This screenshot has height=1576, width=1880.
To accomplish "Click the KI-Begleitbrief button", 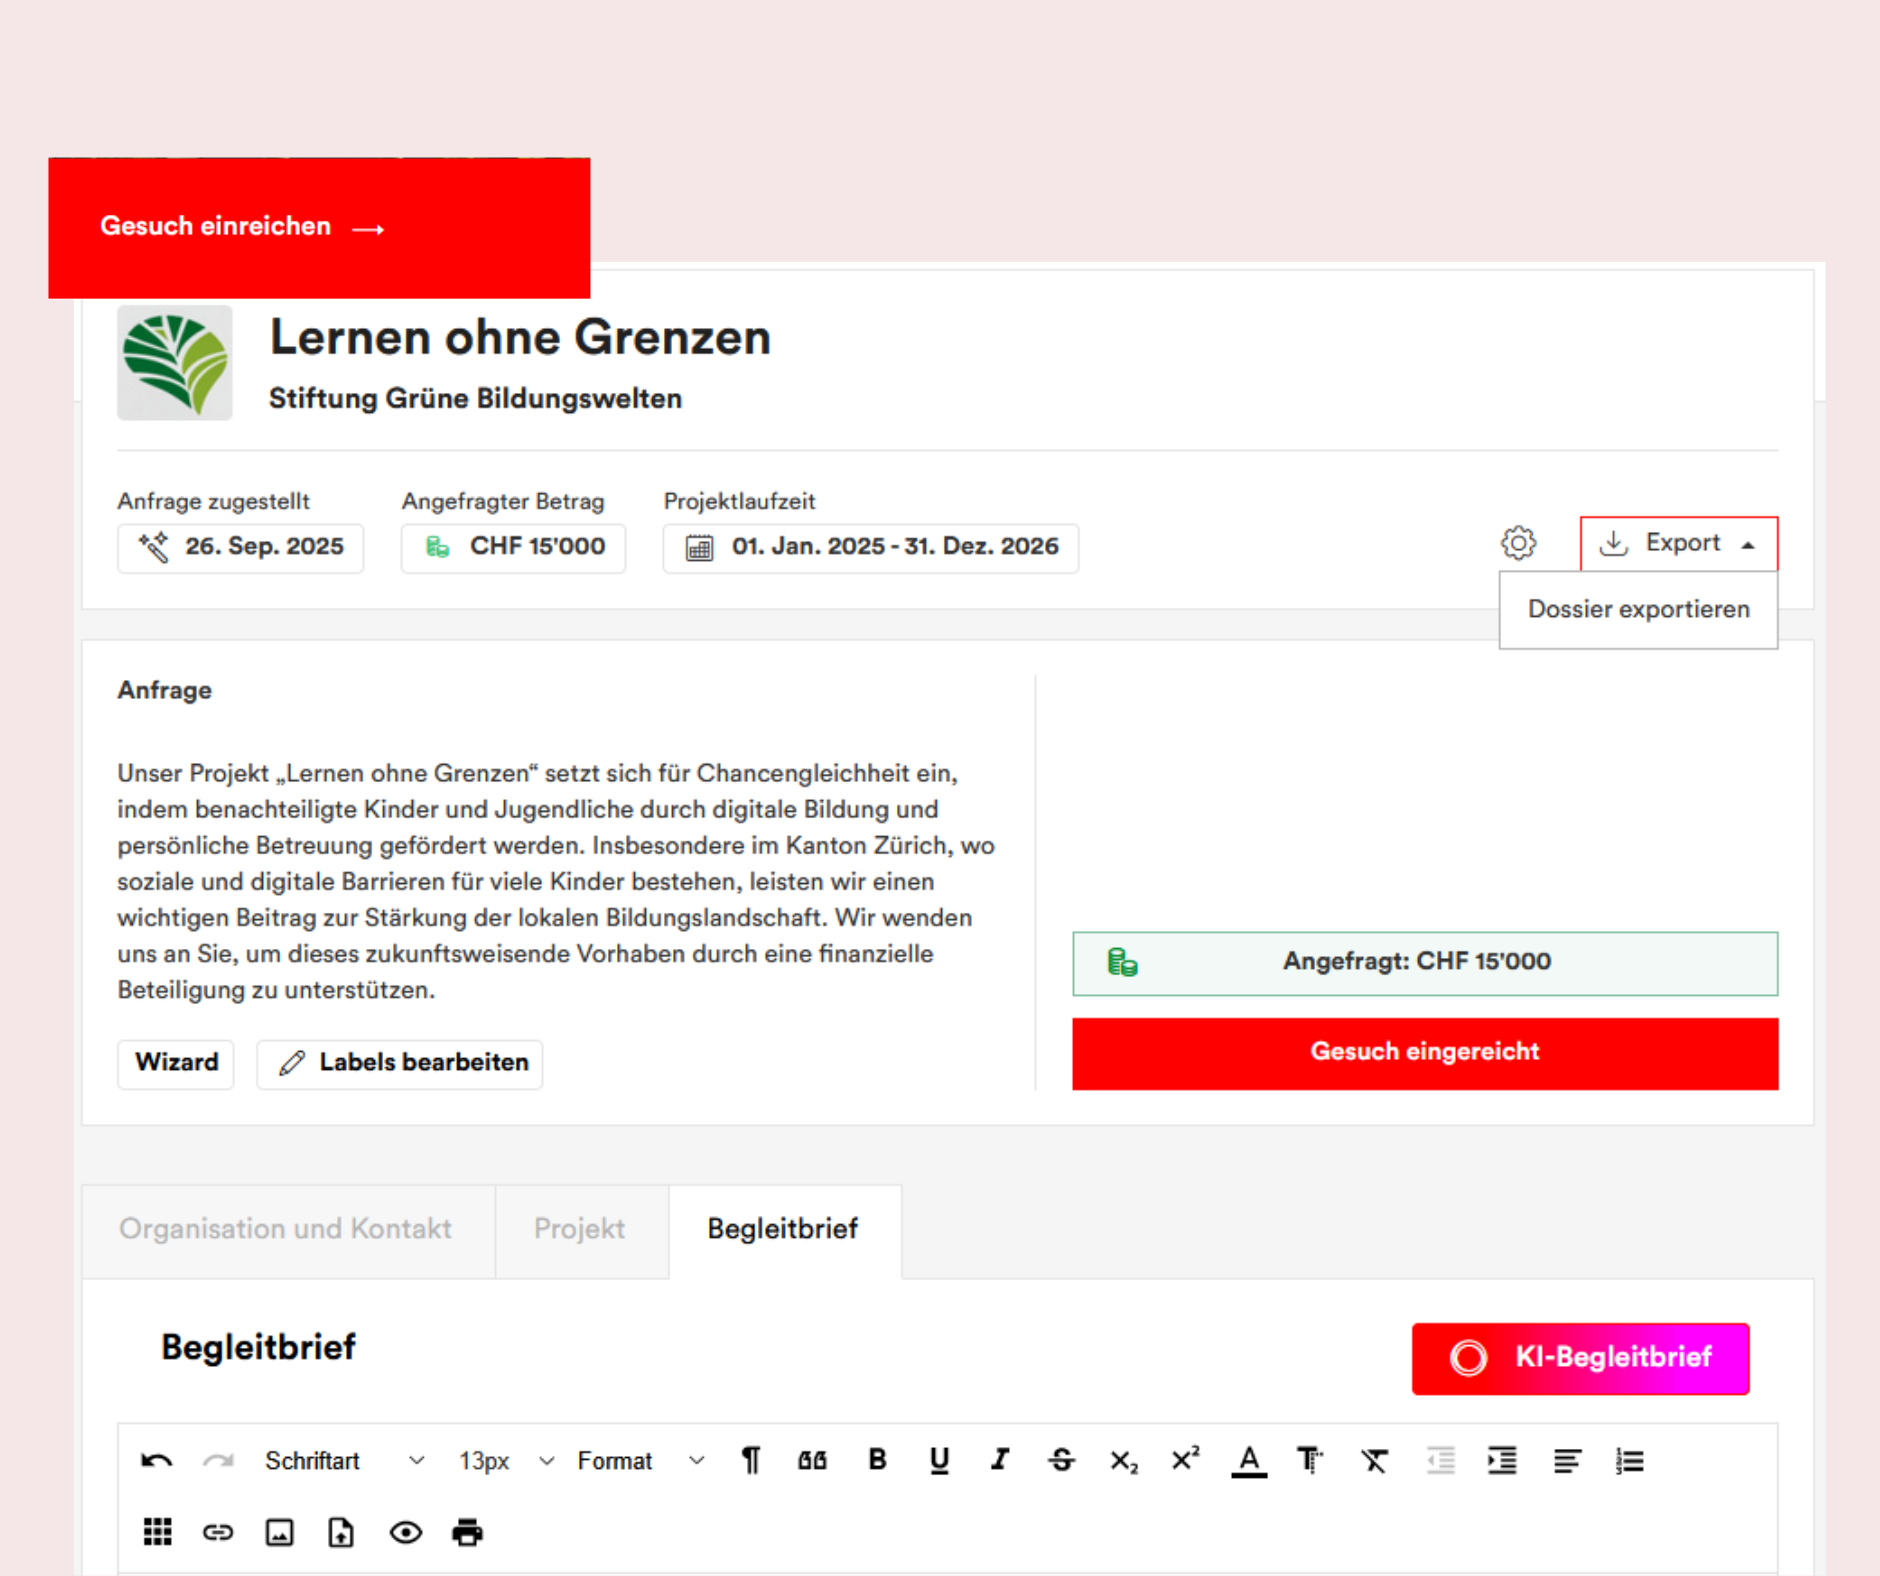I will (x=1580, y=1358).
